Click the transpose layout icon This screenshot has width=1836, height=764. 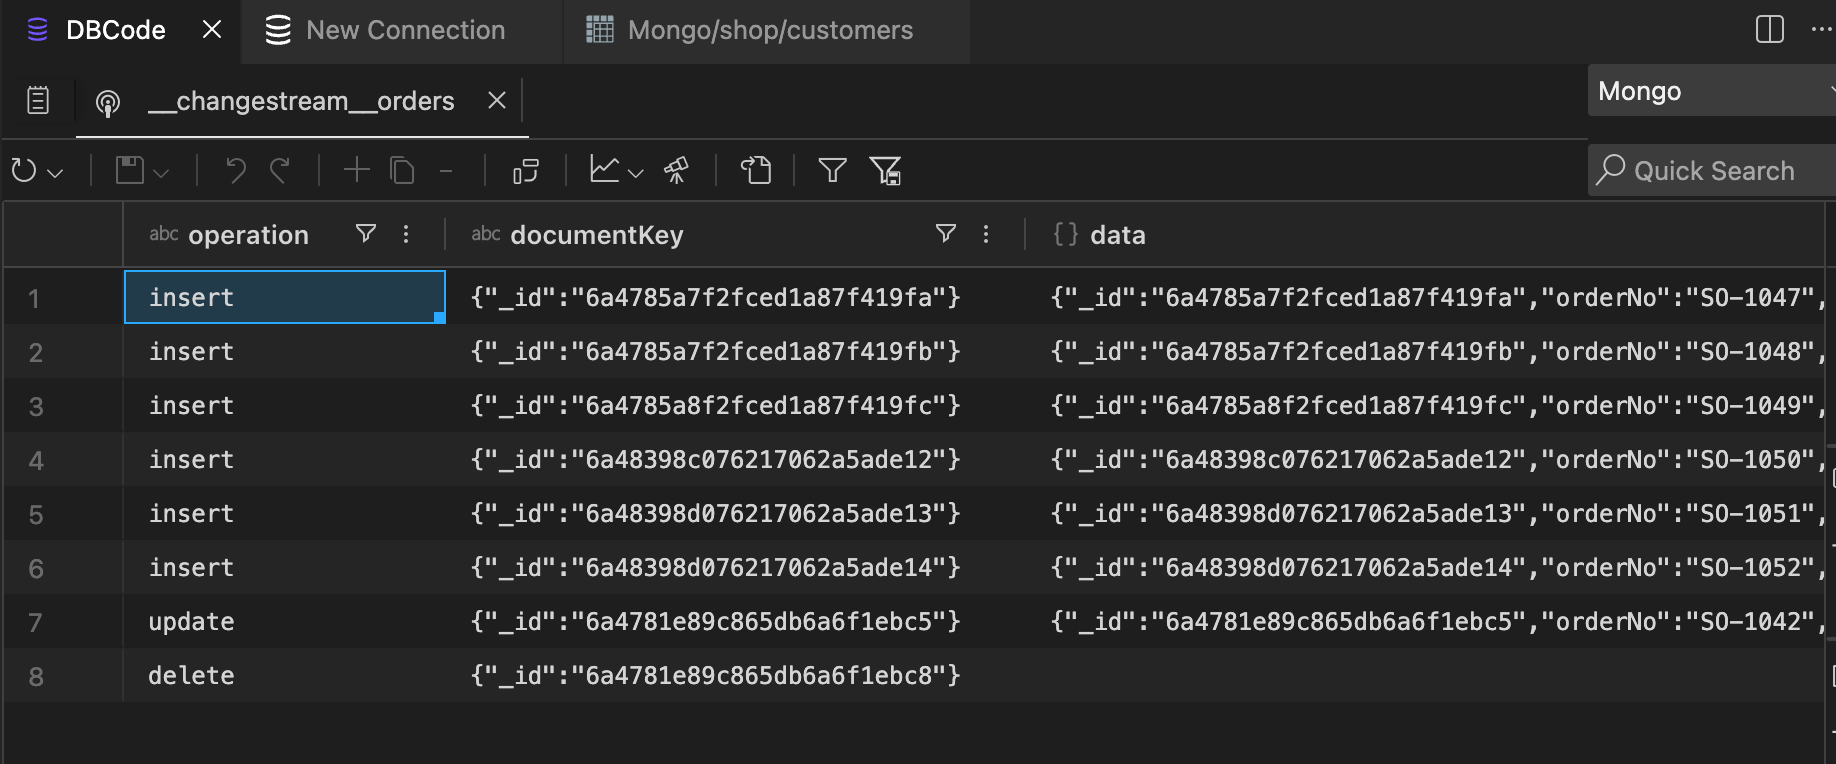526,171
